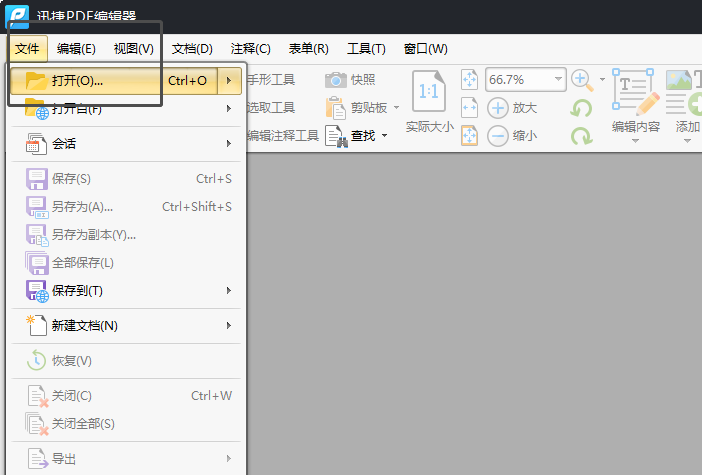
Task: Click the 关闭 document X icon
Action: [x=38, y=396]
